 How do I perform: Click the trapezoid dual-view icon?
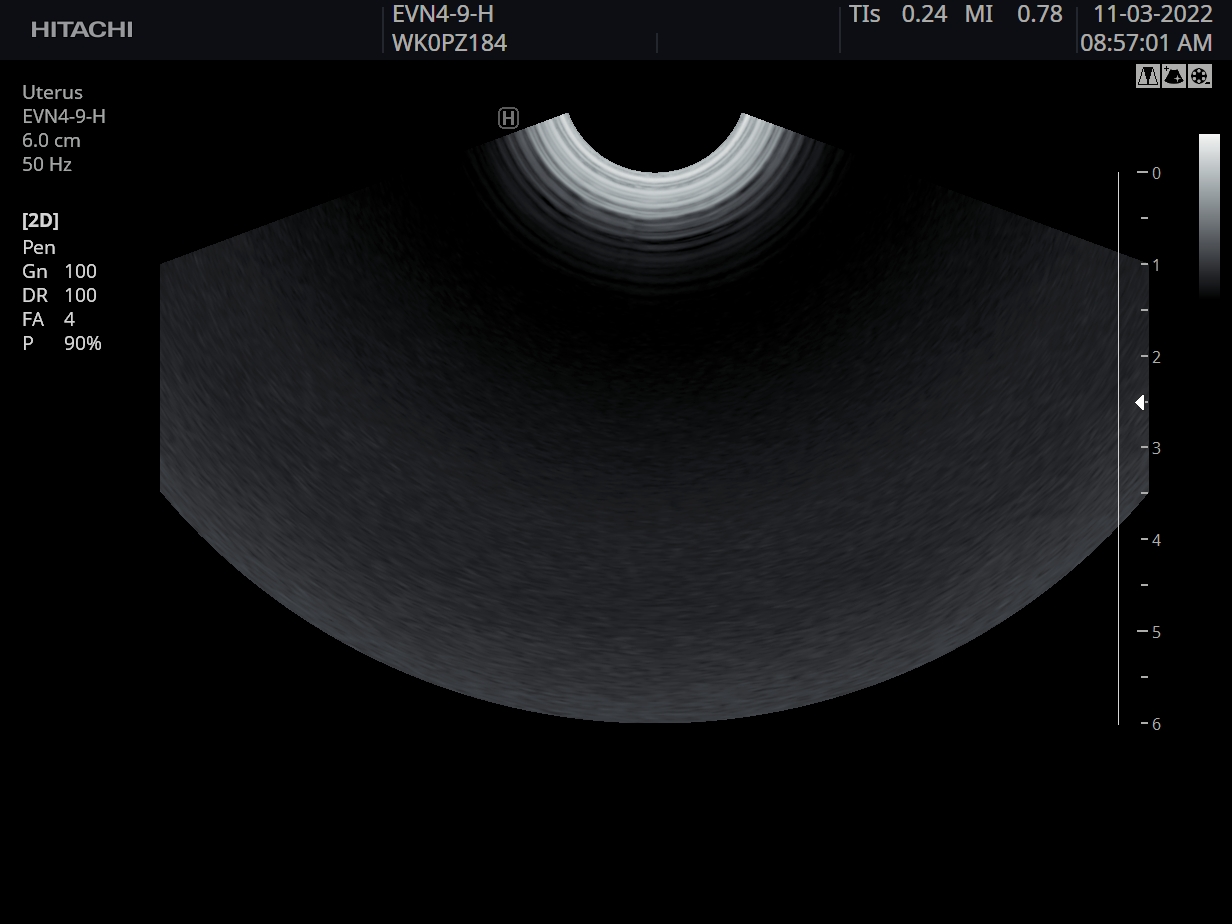(x=1147, y=76)
